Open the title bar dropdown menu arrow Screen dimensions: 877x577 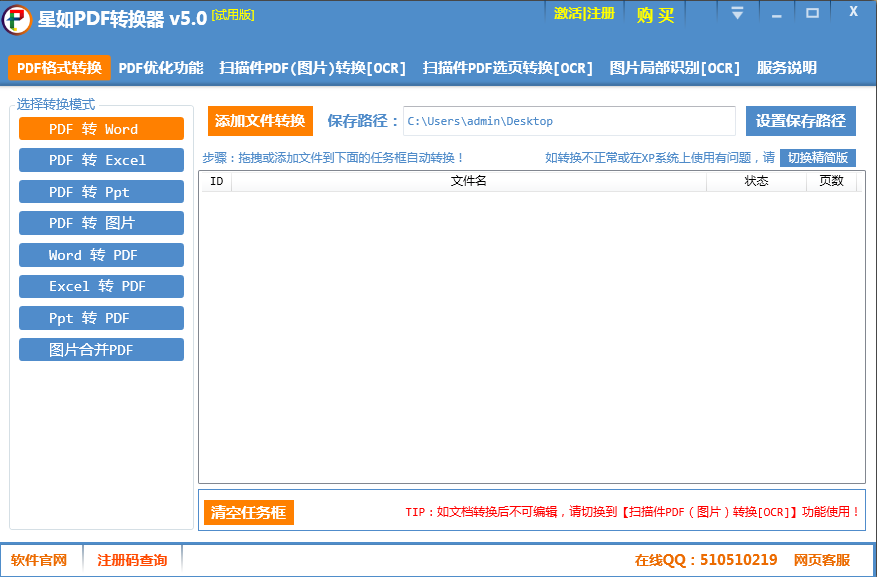(737, 13)
